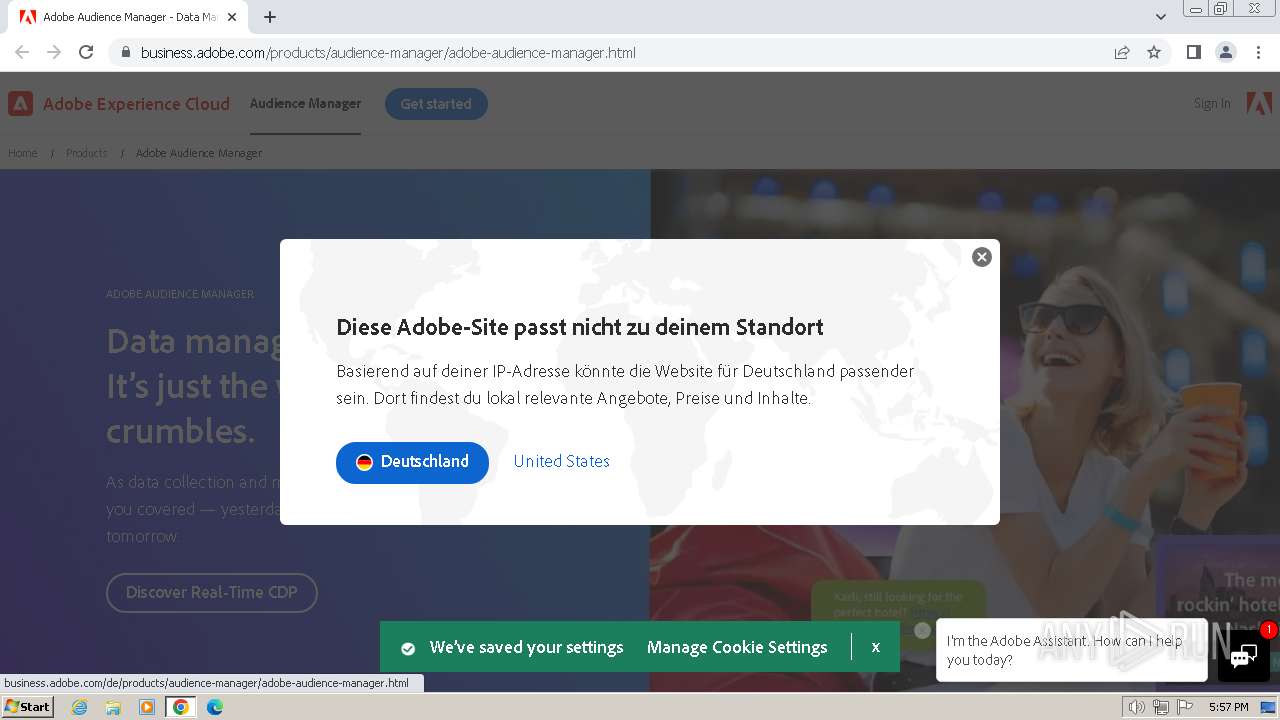Open the Chrome profile menu
The width and height of the screenshot is (1280, 720).
1226,52
